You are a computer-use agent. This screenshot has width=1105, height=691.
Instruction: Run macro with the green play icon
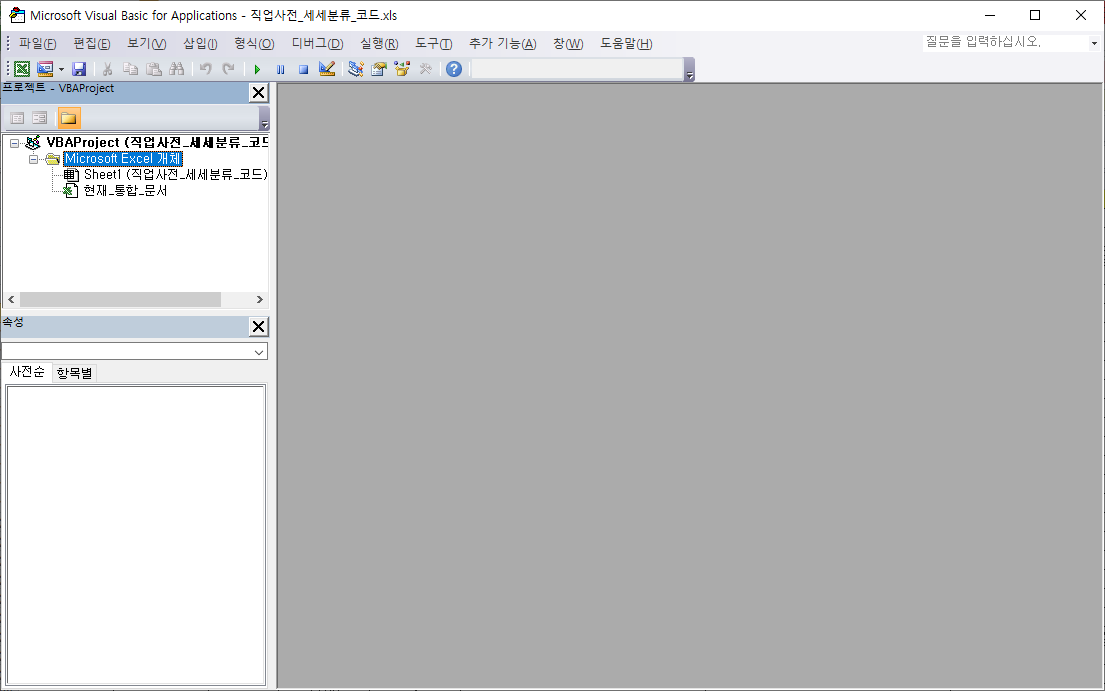tap(257, 69)
